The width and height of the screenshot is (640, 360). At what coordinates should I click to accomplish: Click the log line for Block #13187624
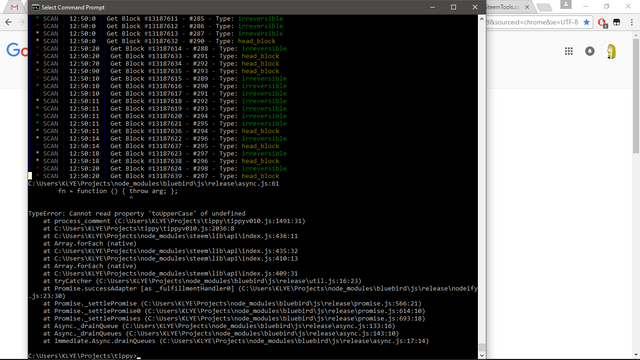pyautogui.click(x=161, y=169)
